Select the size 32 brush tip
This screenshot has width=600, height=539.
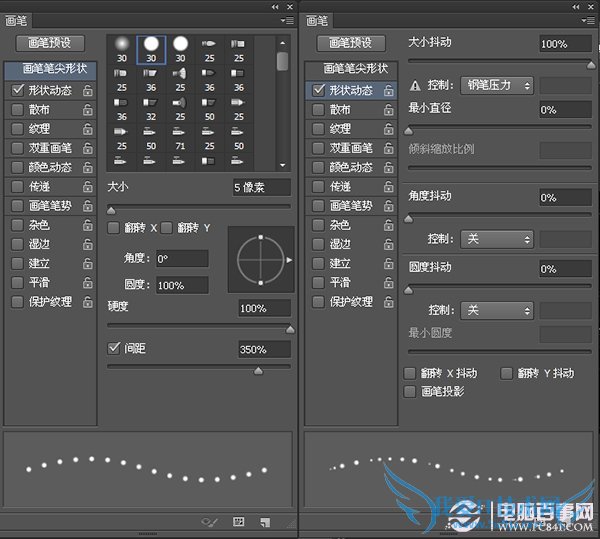tap(151, 109)
